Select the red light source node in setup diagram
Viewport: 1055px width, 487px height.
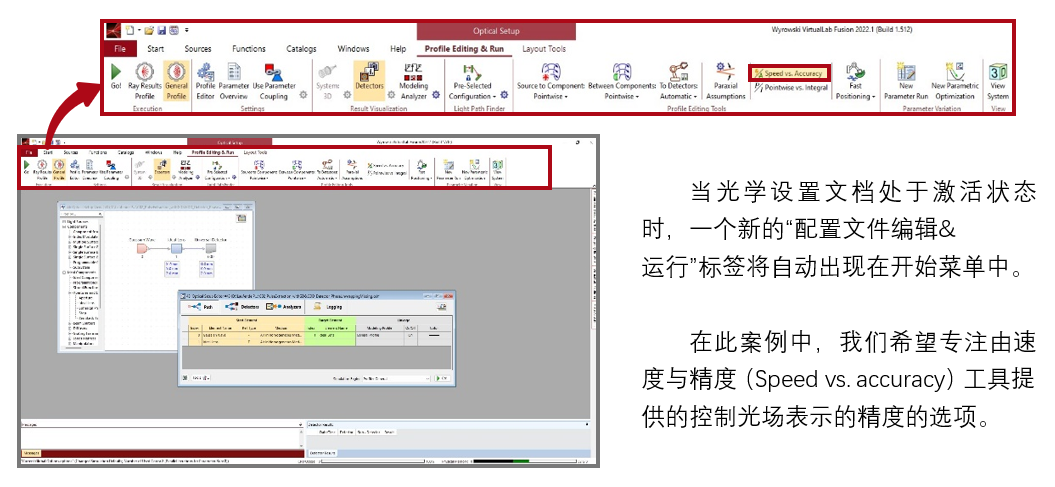[142, 249]
